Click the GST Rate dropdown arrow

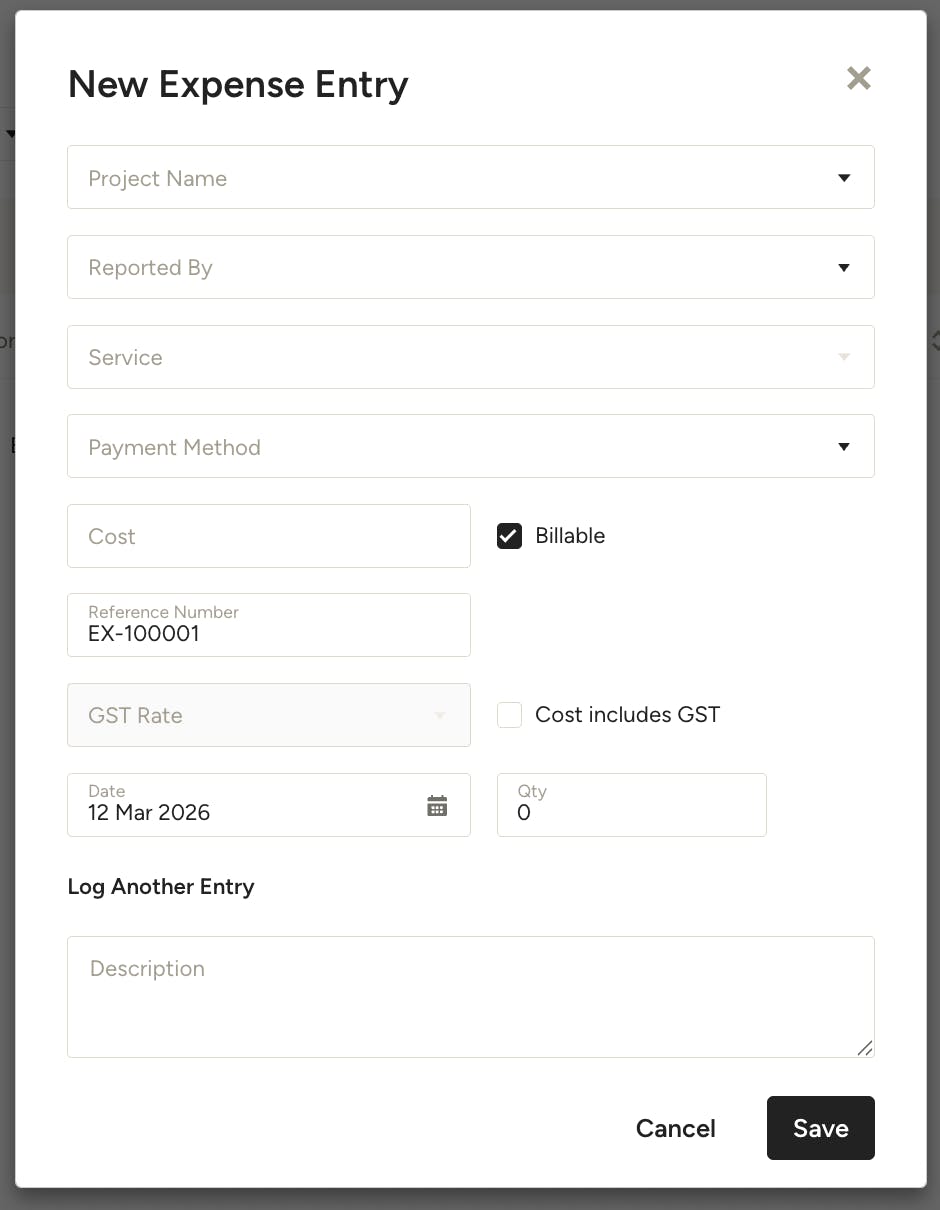pyautogui.click(x=440, y=716)
